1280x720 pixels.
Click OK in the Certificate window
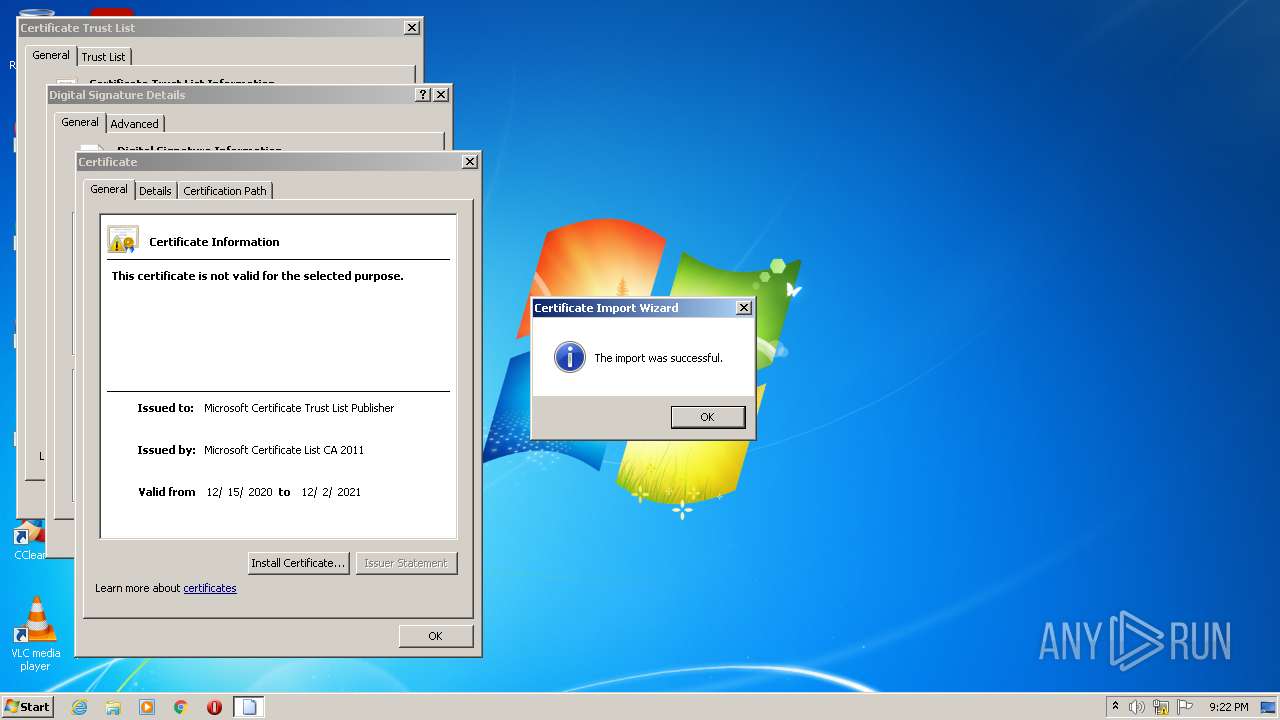[x=435, y=636]
